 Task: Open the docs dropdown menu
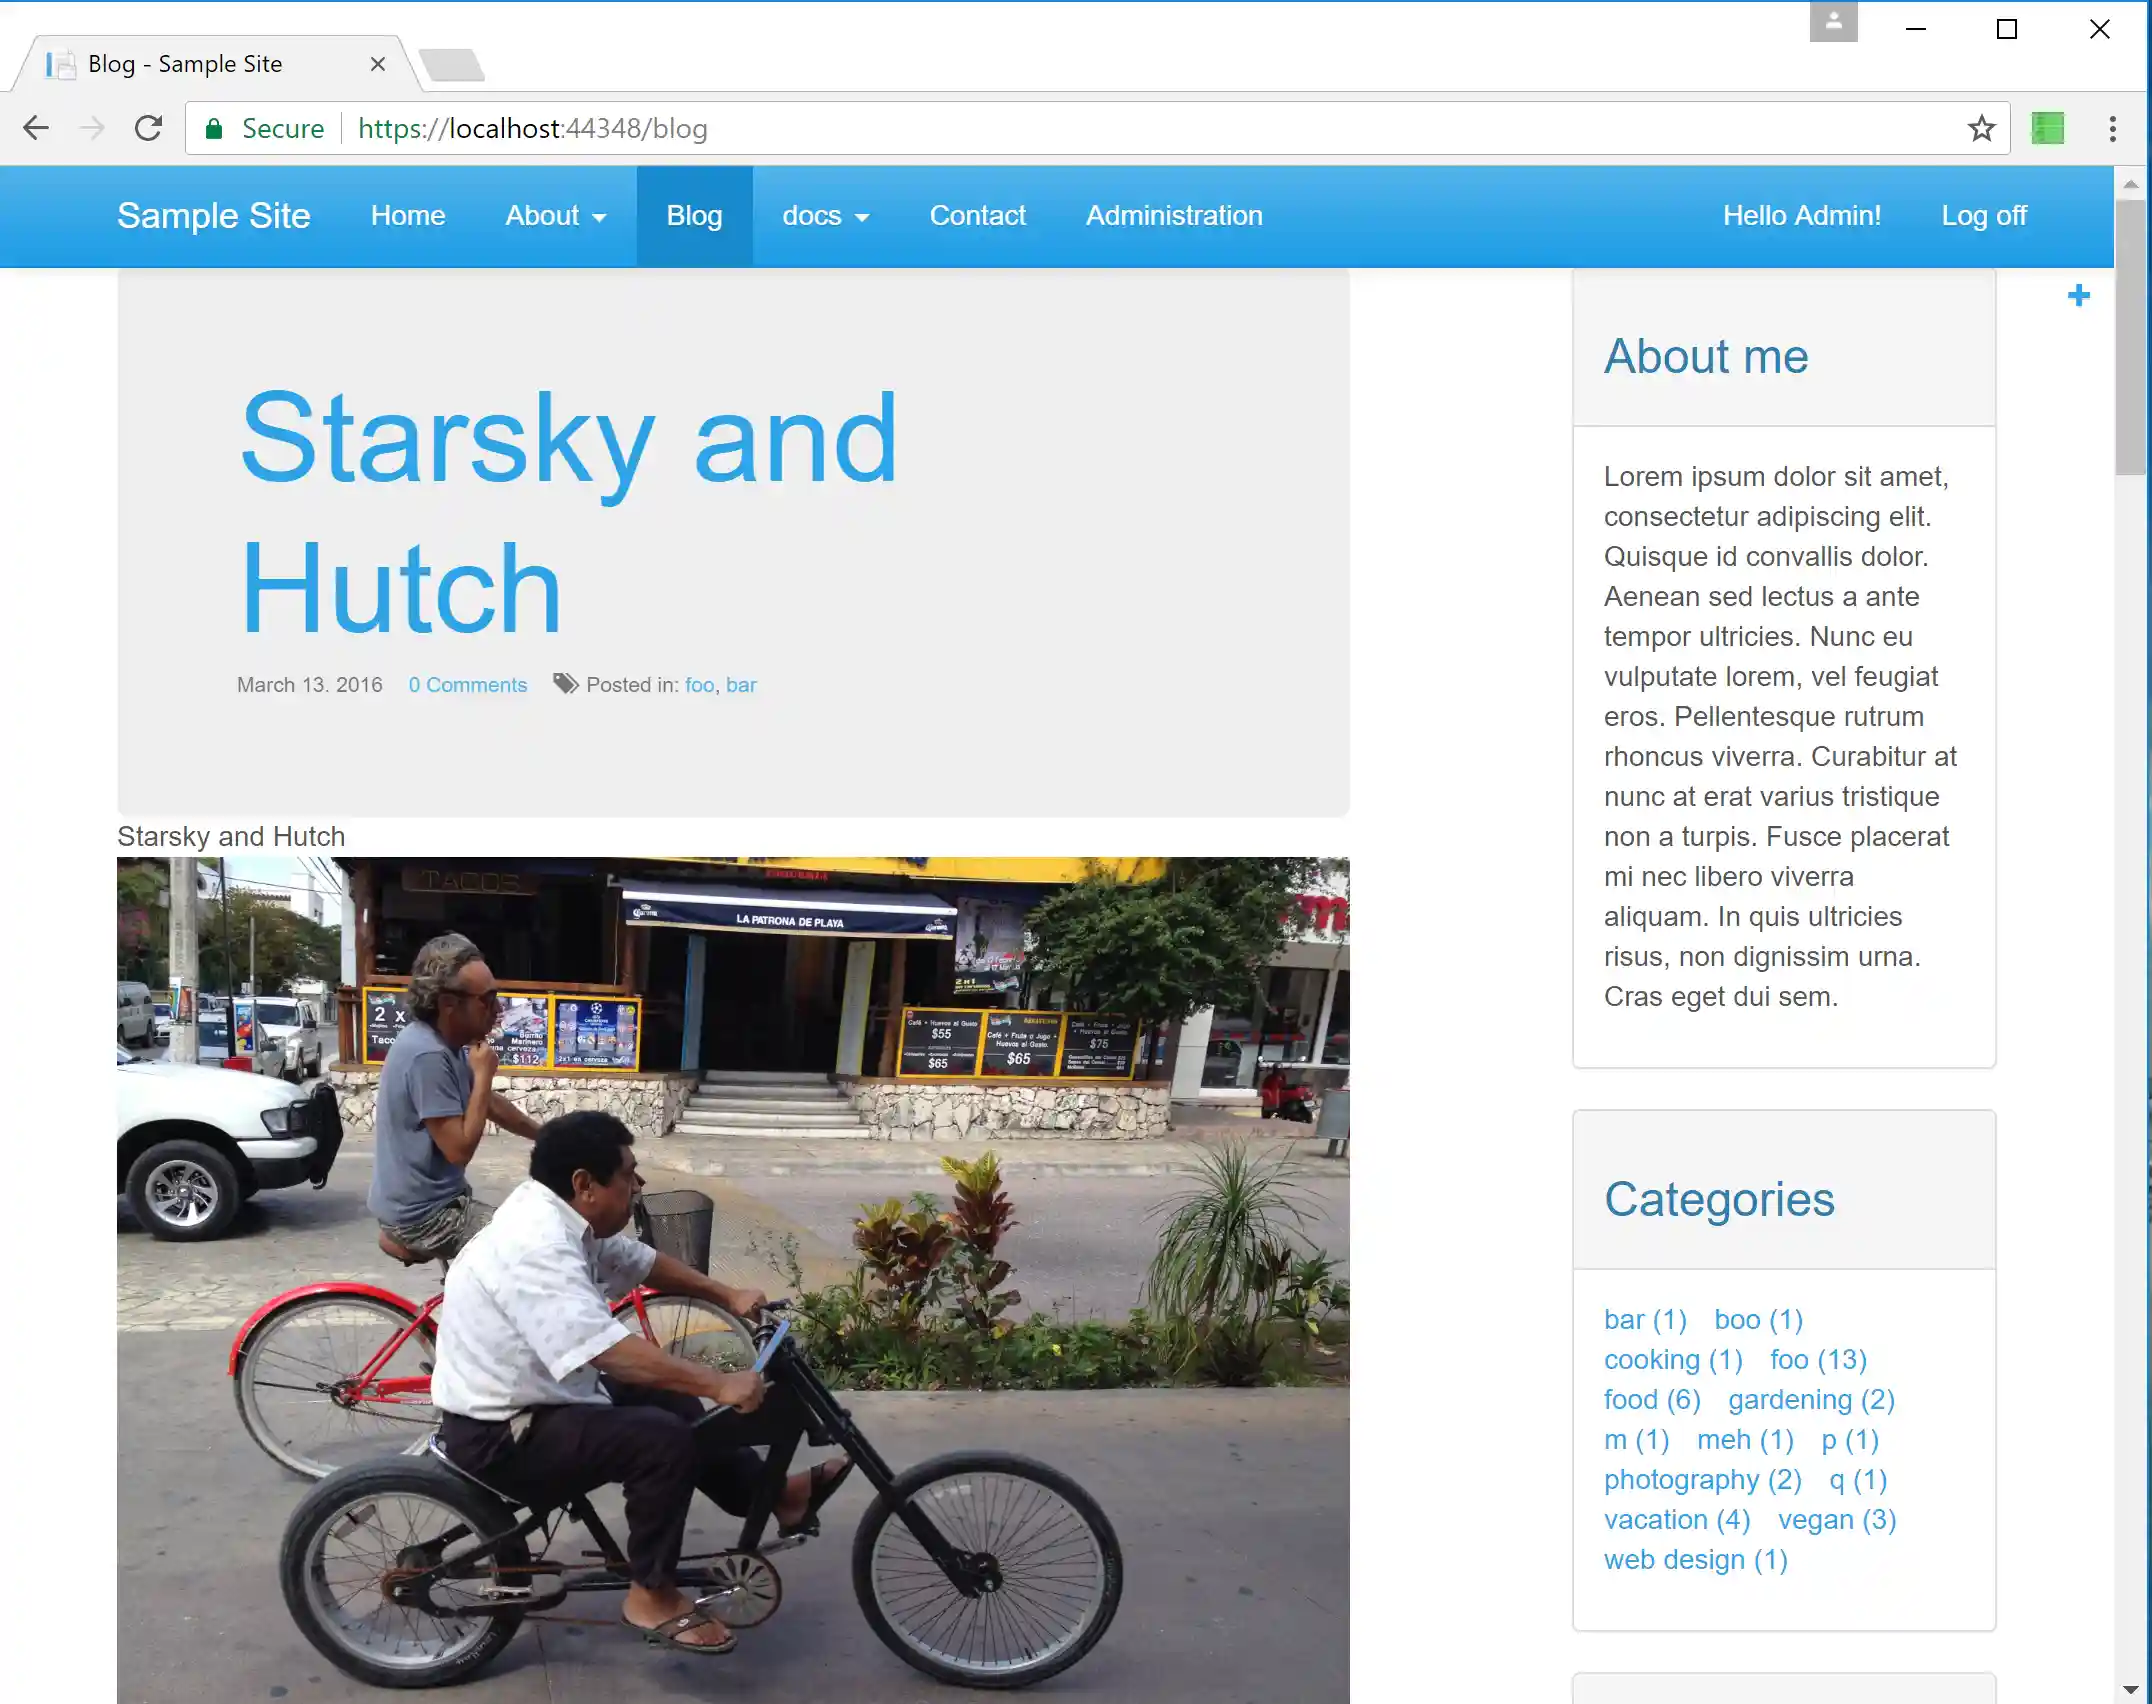pyautogui.click(x=826, y=215)
